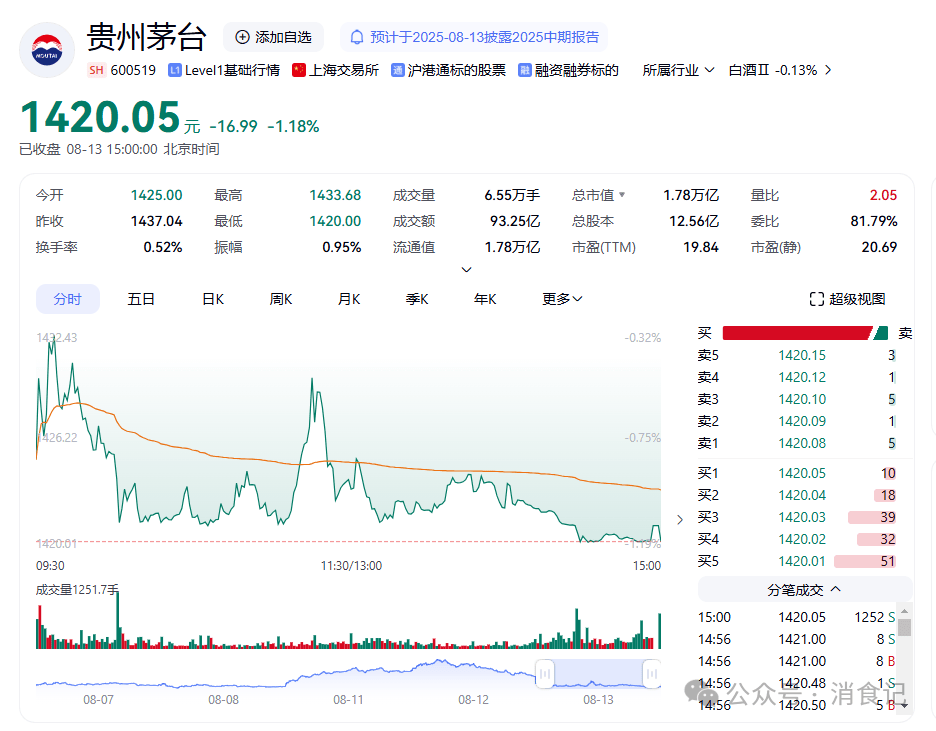The width and height of the screenshot is (936, 731).
Task: Click 成交额 value 93.25亿
Action: point(515,221)
